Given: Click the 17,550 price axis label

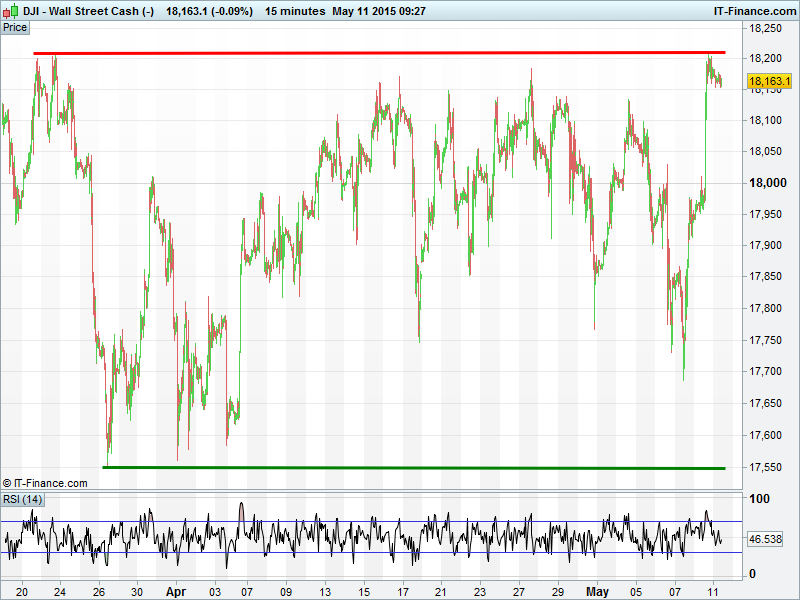Looking at the screenshot, I should pyautogui.click(x=765, y=467).
